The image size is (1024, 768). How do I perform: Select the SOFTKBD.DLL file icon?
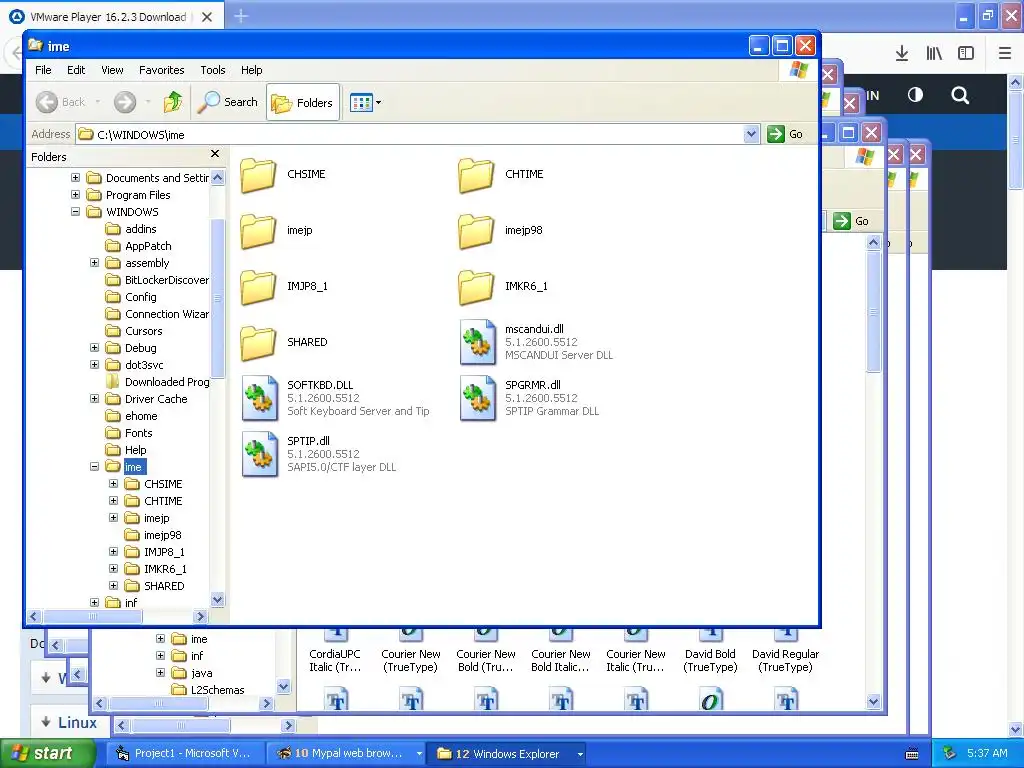pyautogui.click(x=260, y=398)
